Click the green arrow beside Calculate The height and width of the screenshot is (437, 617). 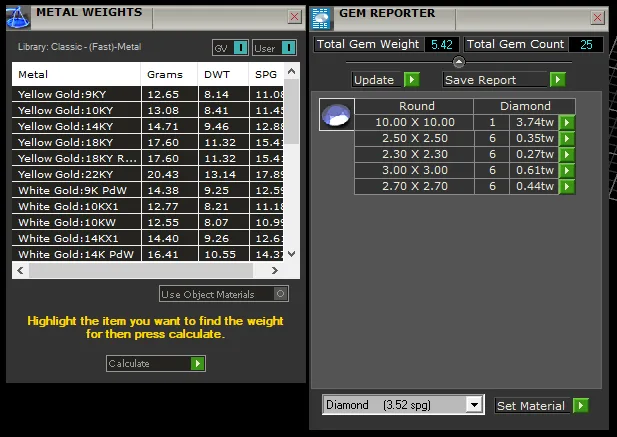198,363
